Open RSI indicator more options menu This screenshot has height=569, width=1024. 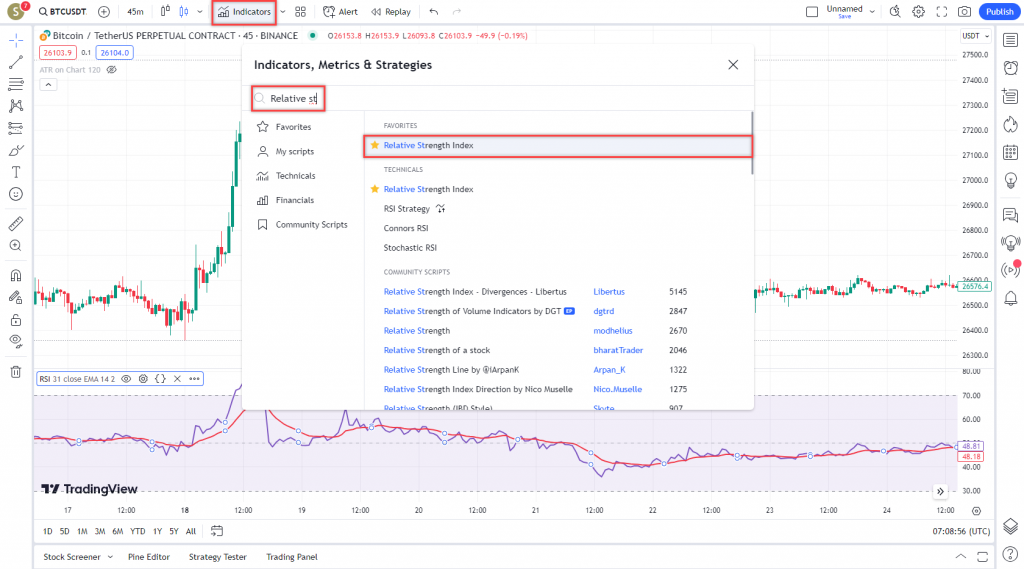point(194,379)
